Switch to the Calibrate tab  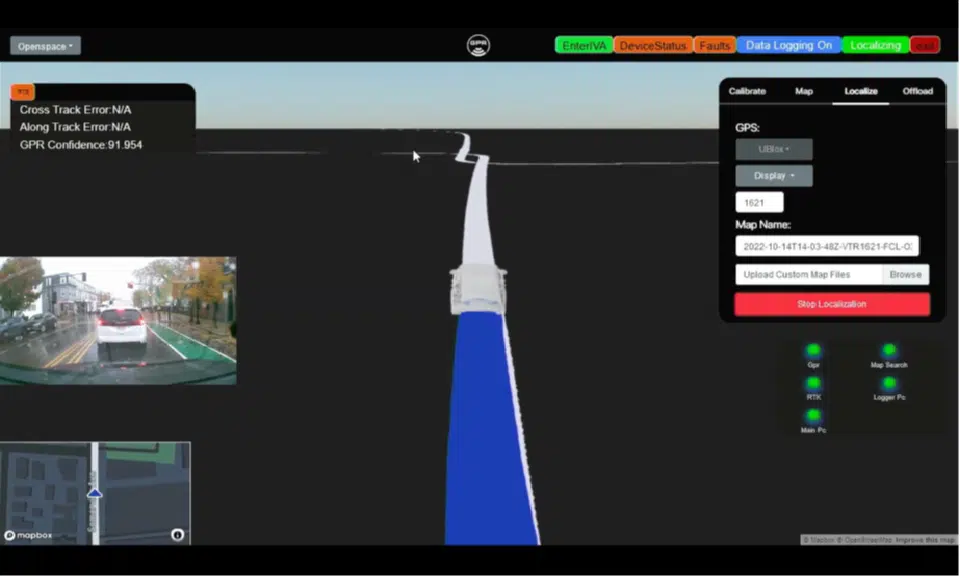(747, 91)
